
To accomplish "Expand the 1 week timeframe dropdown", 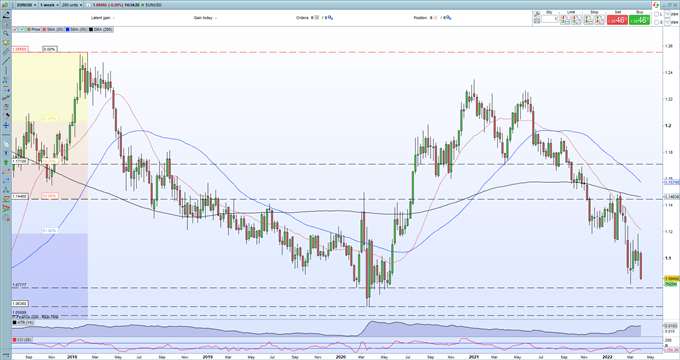I will pos(49,5).
